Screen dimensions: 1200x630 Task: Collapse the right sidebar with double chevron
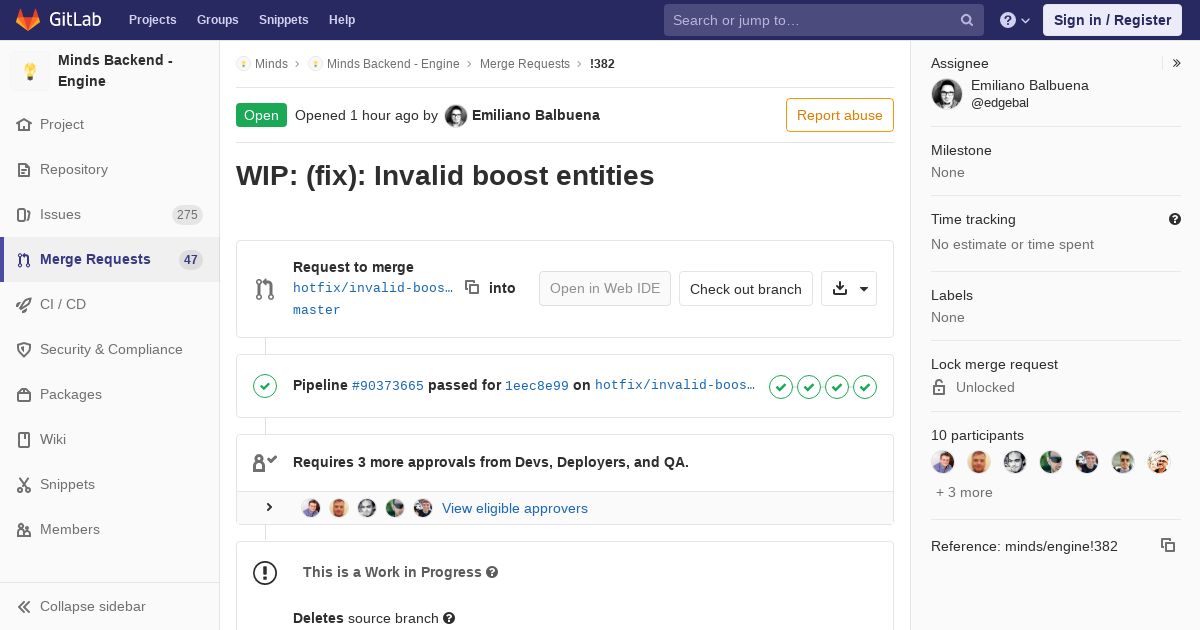pyautogui.click(x=1177, y=63)
